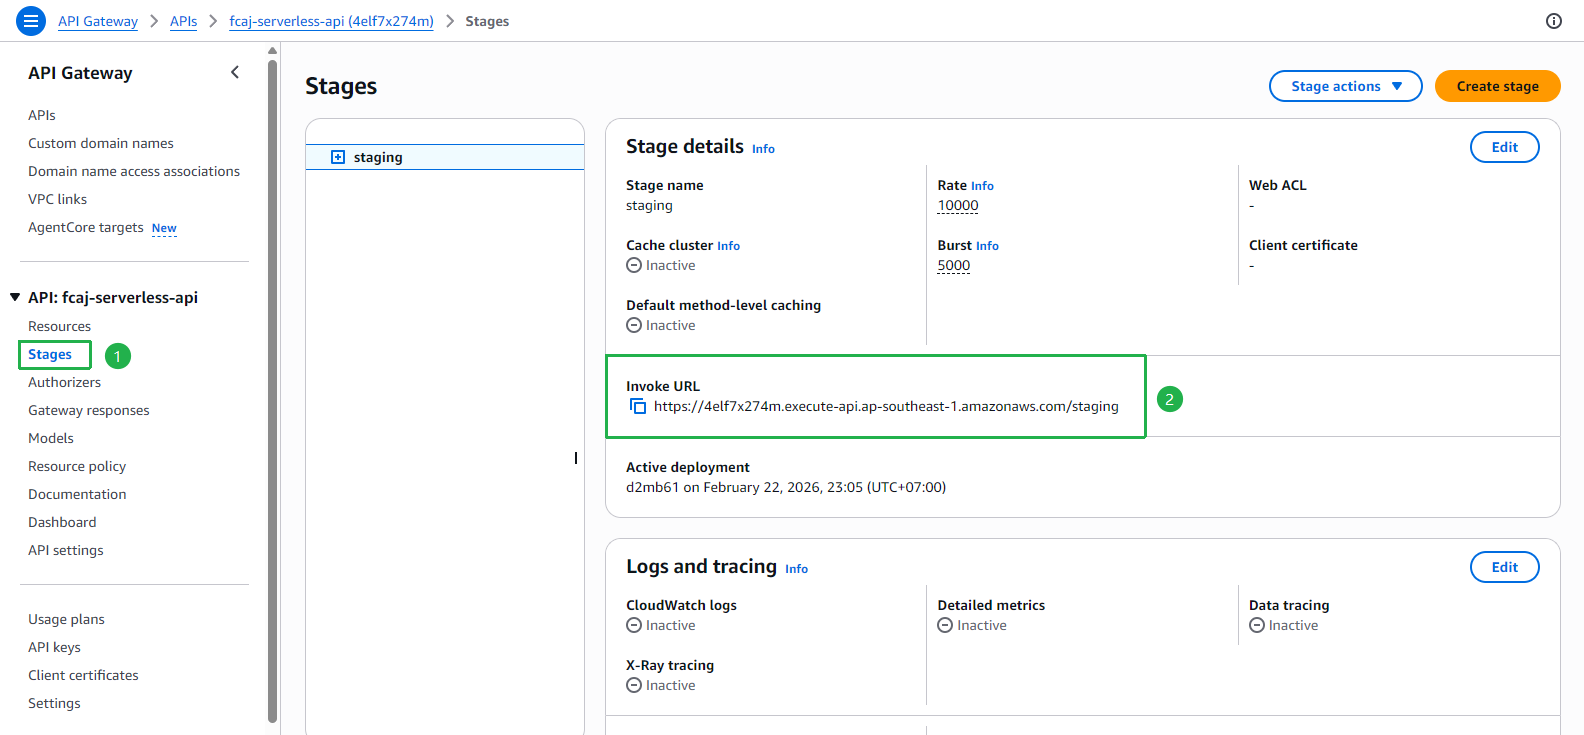Viewport: 1584px width, 735px height.
Task: Open Info link next to Burst
Action: tap(987, 246)
